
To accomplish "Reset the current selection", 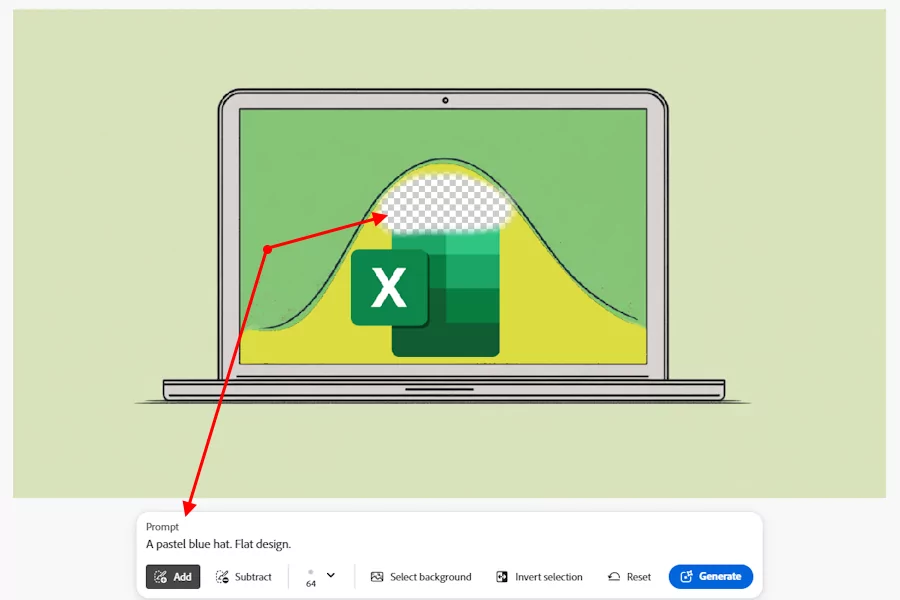I will tap(629, 577).
